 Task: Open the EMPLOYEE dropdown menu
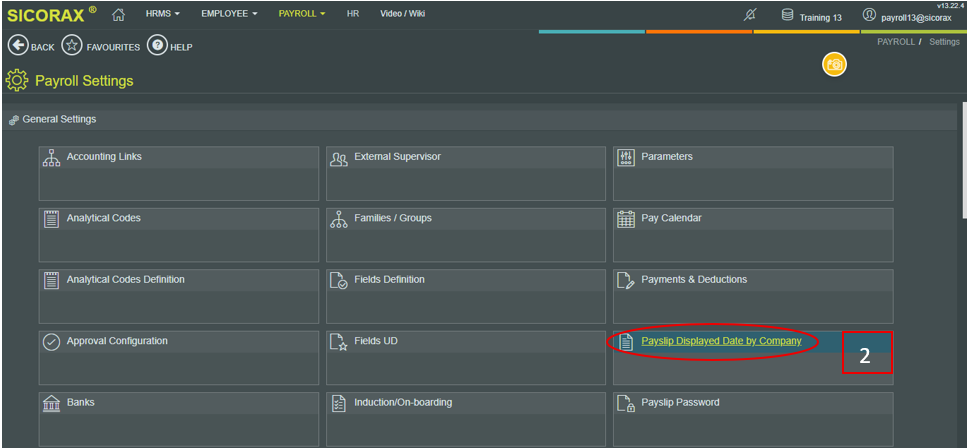229,15
